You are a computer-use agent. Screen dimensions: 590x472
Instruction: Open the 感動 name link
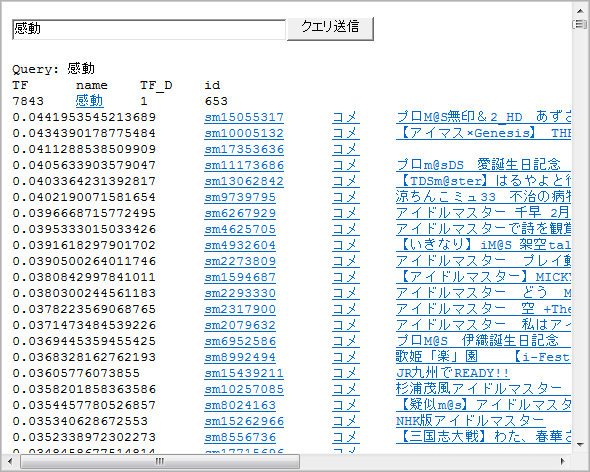(89, 101)
